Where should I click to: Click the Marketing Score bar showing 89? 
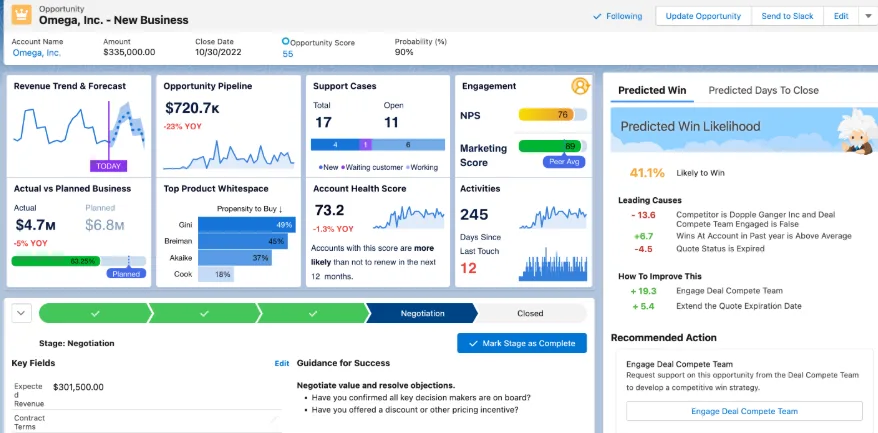point(553,146)
